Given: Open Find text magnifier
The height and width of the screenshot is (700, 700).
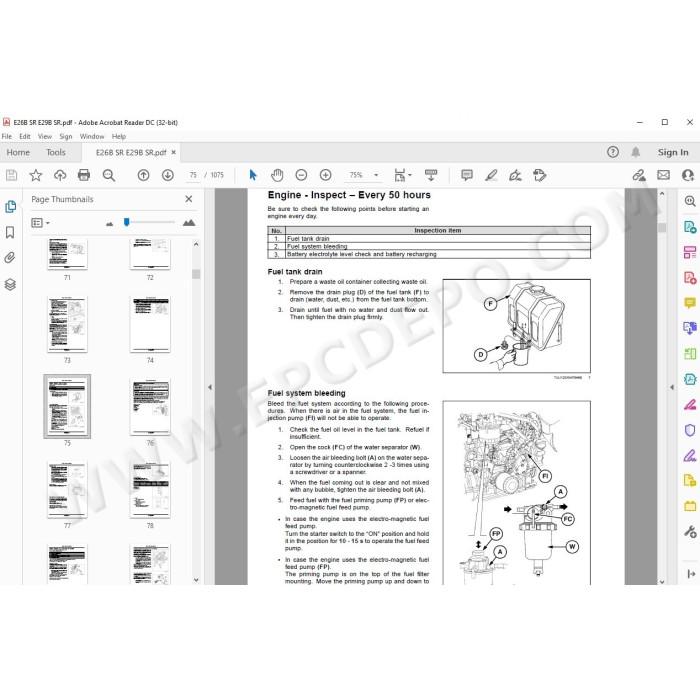Looking at the screenshot, I should point(109,175).
